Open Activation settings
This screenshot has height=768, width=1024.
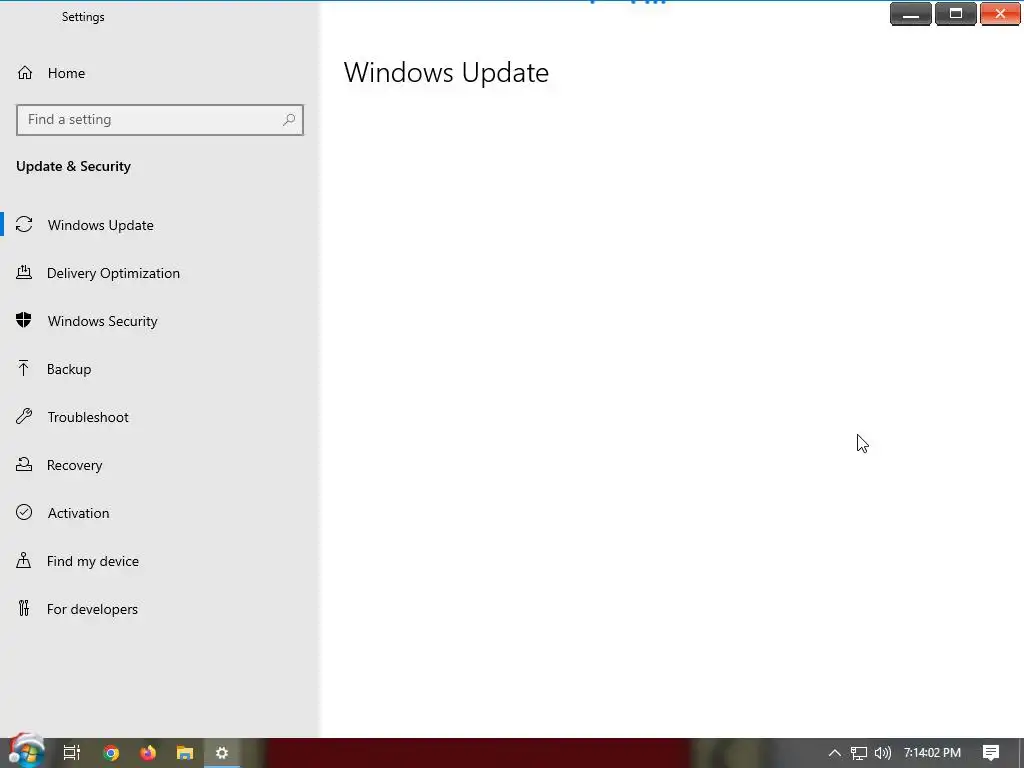tap(160, 513)
